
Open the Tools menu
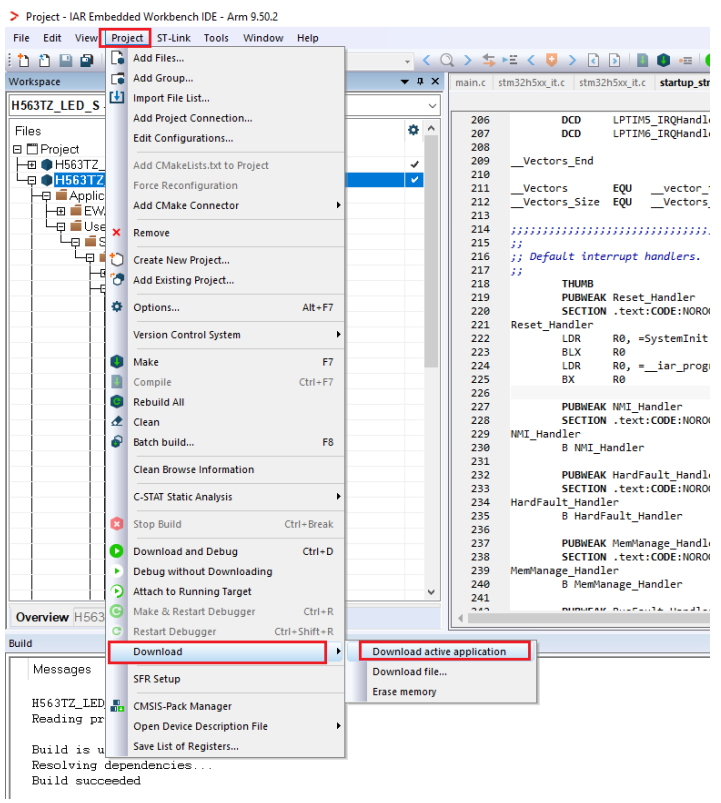click(x=216, y=38)
